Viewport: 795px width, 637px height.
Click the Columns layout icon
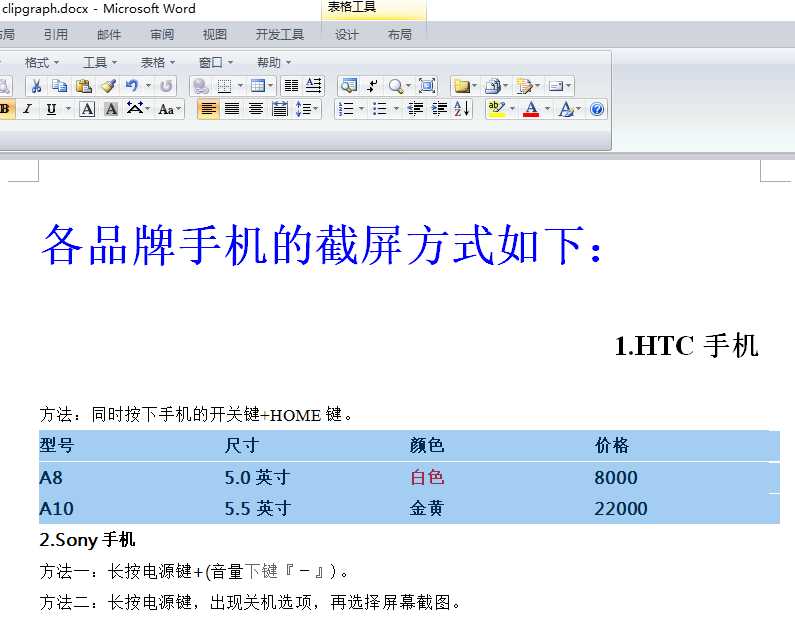(x=292, y=86)
